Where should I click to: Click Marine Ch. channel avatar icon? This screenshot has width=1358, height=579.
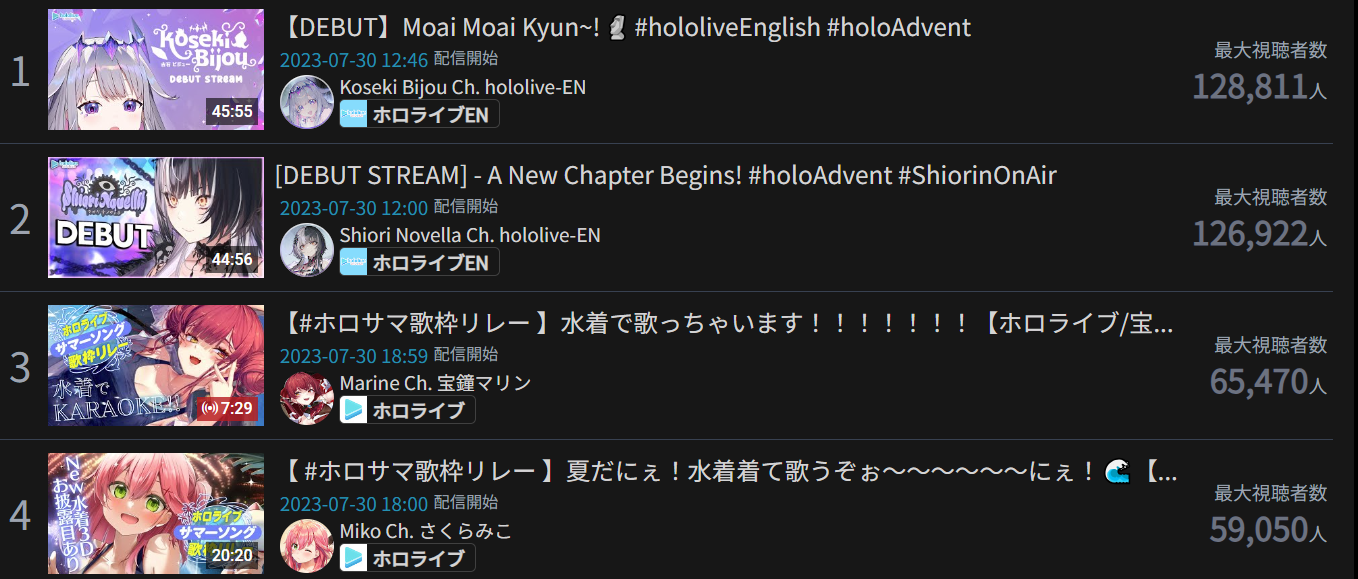point(307,398)
